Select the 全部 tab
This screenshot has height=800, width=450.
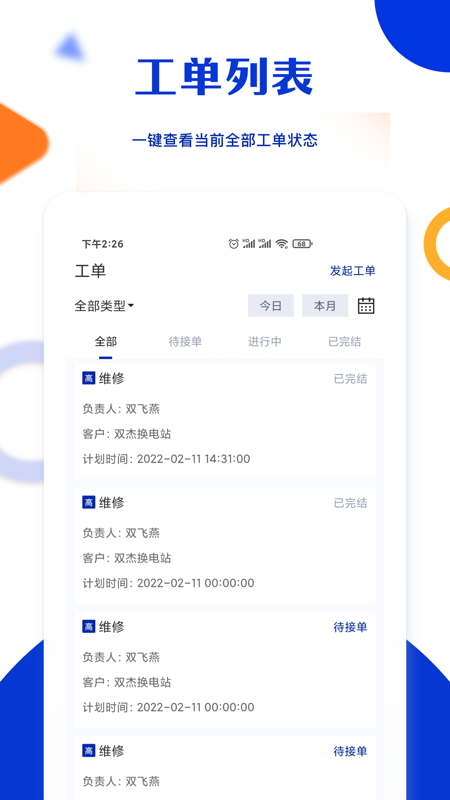[x=106, y=341]
